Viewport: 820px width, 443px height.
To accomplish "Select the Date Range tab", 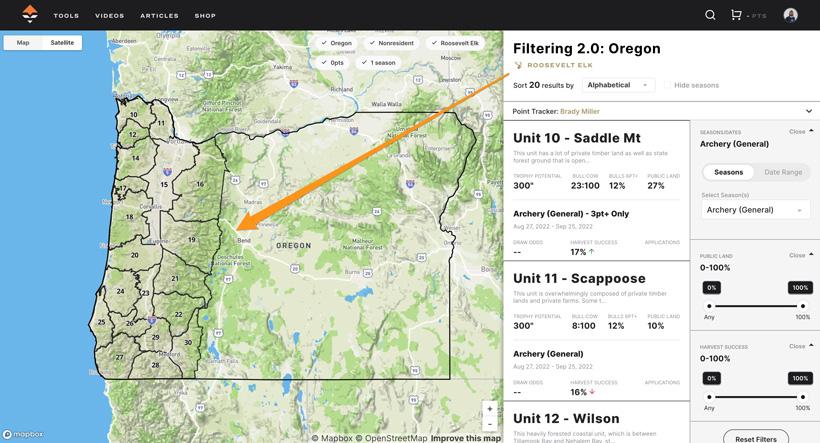I will coord(783,172).
